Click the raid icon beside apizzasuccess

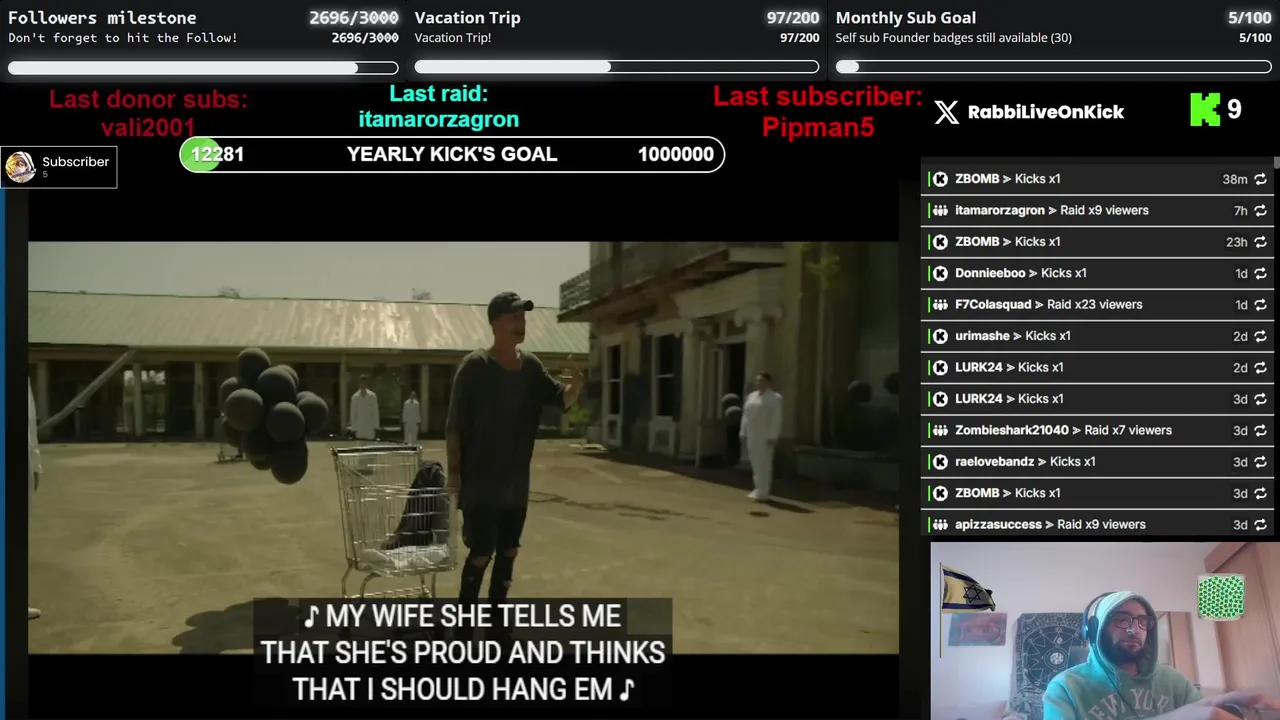[x=940, y=525]
